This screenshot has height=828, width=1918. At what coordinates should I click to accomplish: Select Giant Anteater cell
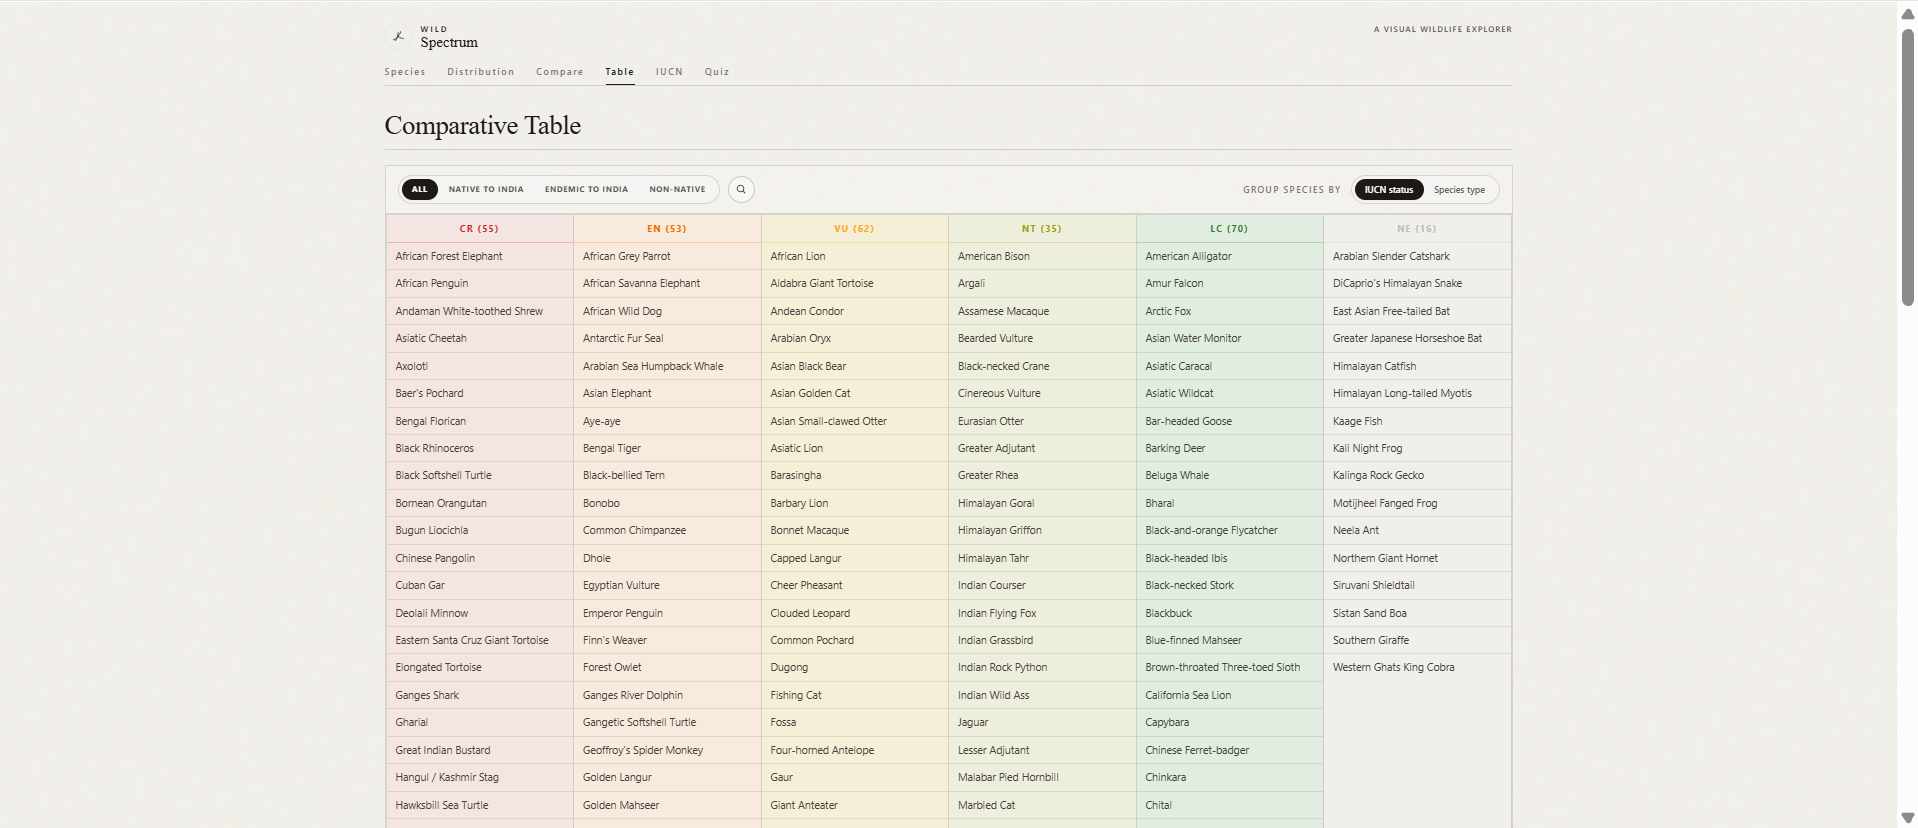point(854,805)
